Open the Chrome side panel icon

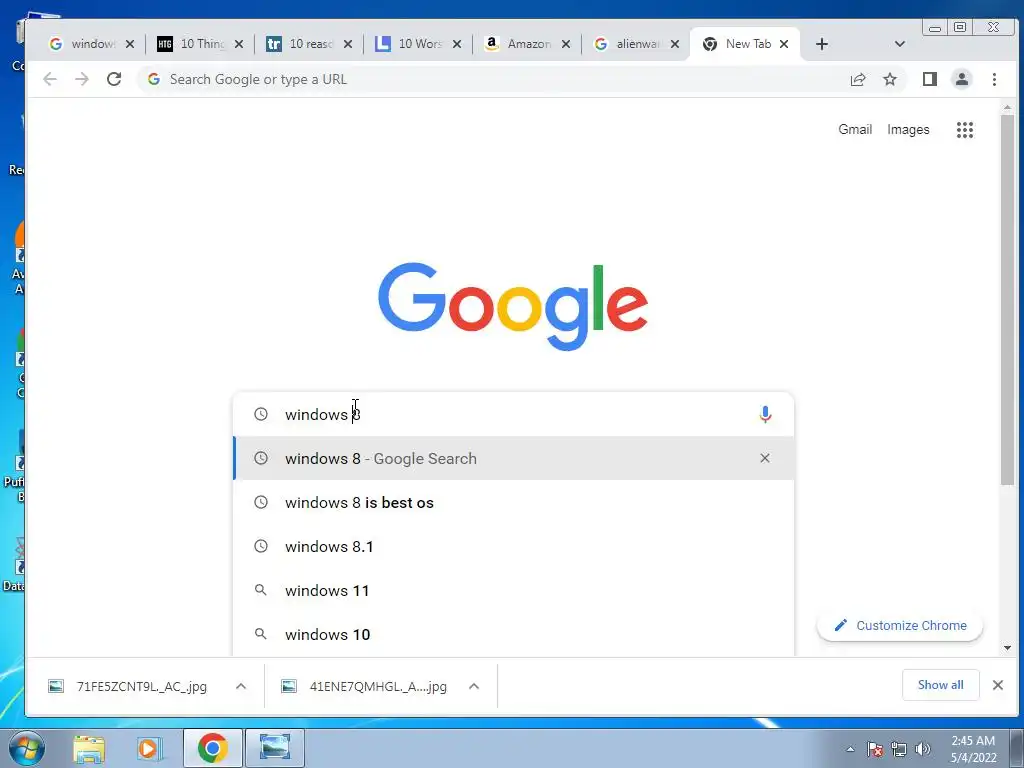pyautogui.click(x=929, y=79)
